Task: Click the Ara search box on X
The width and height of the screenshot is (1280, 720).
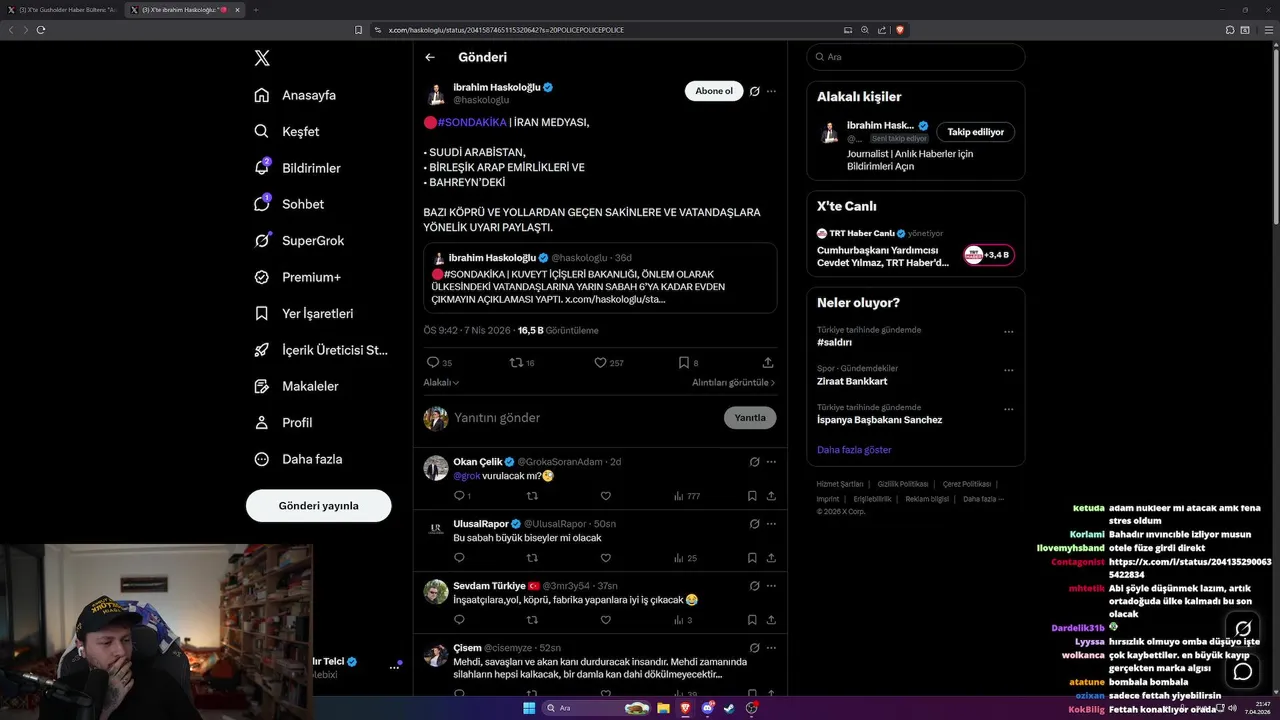Action: pos(915,57)
